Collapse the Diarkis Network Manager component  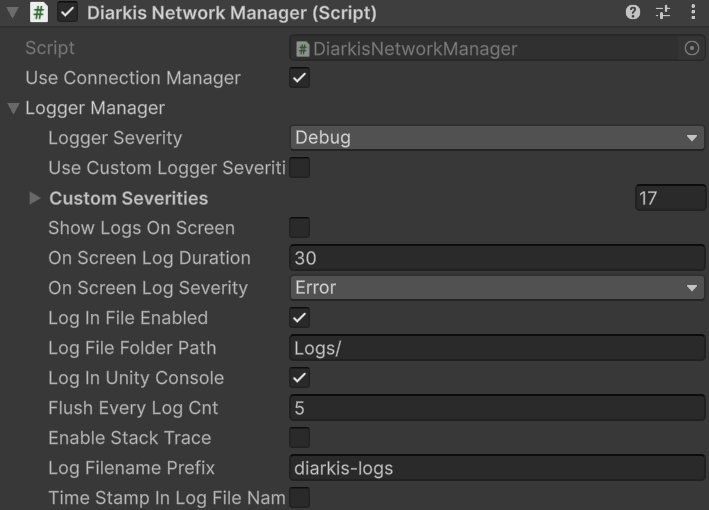point(12,13)
